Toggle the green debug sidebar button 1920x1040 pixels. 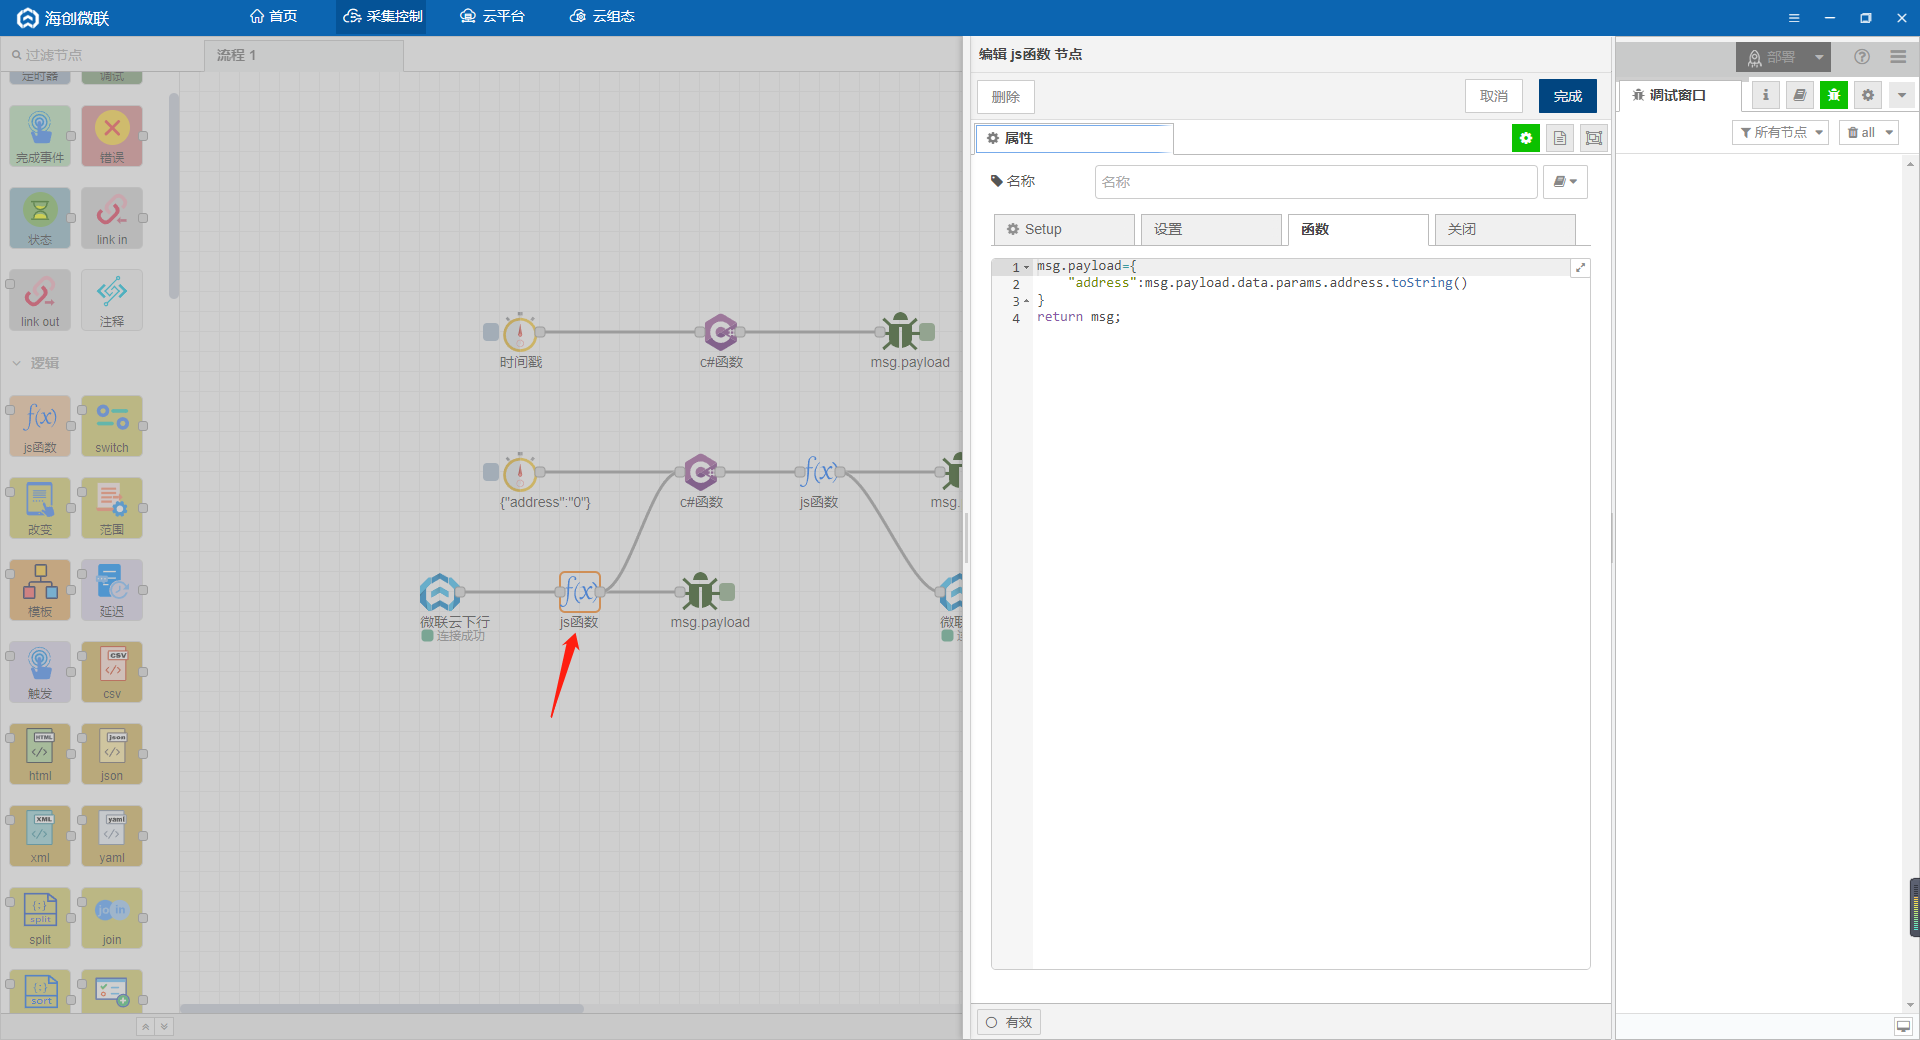click(x=1834, y=95)
